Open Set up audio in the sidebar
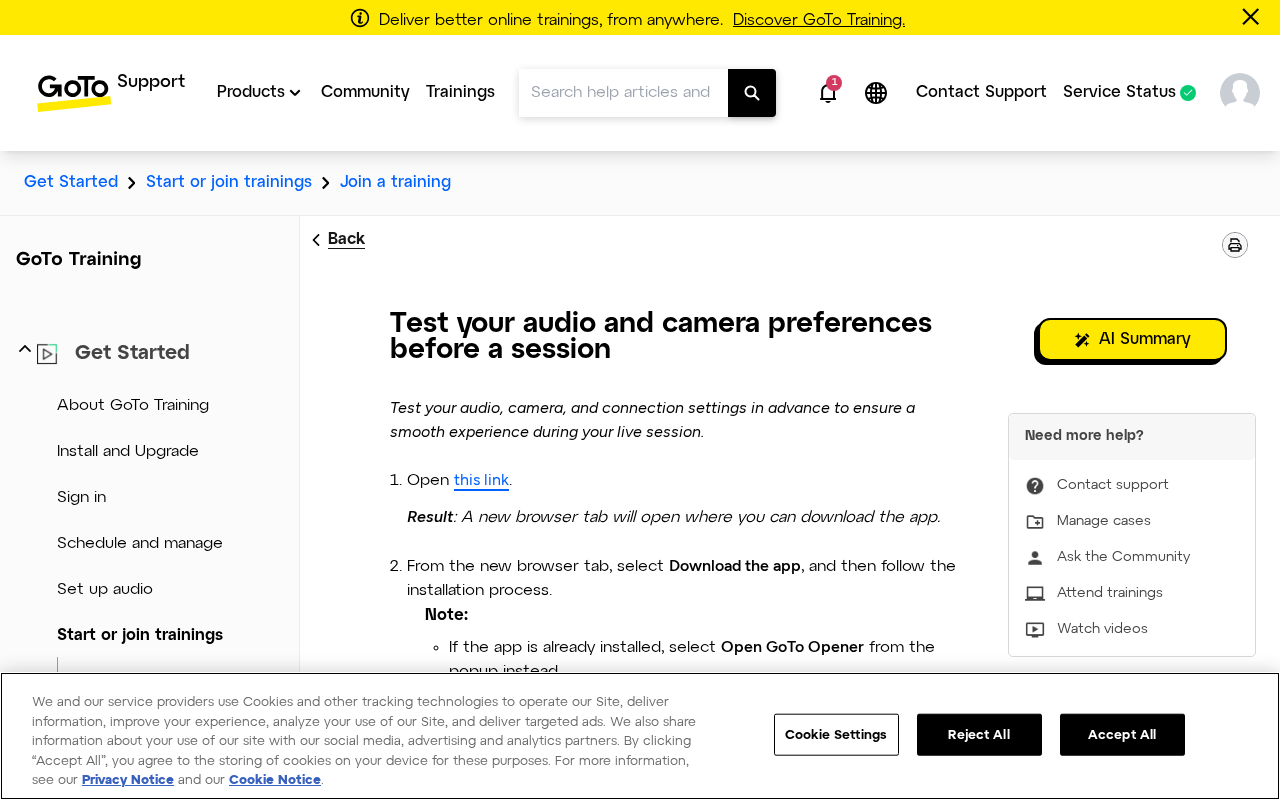 (105, 589)
